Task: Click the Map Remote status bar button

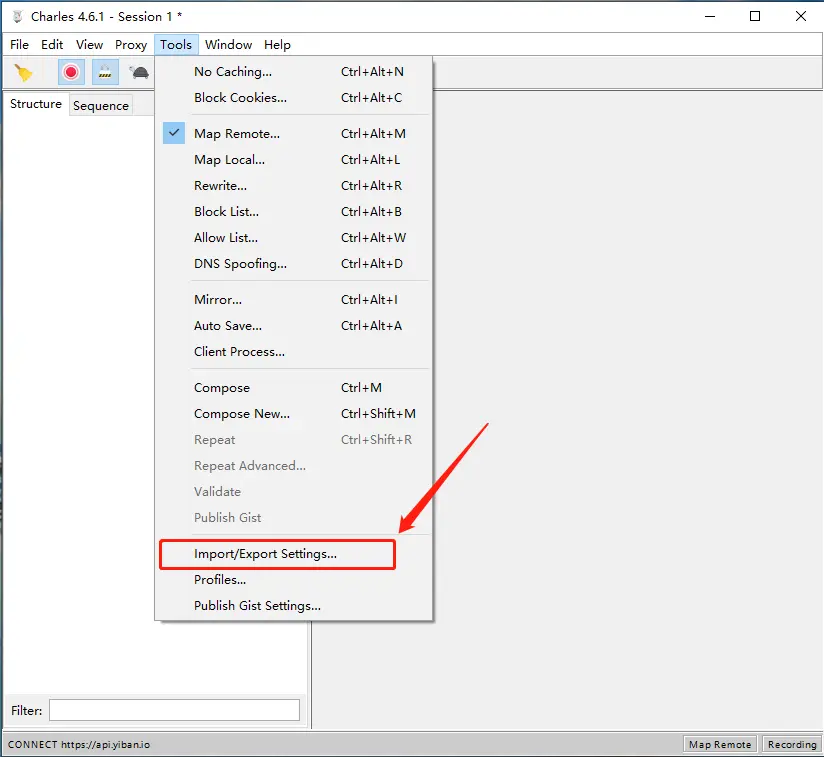Action: pos(720,744)
